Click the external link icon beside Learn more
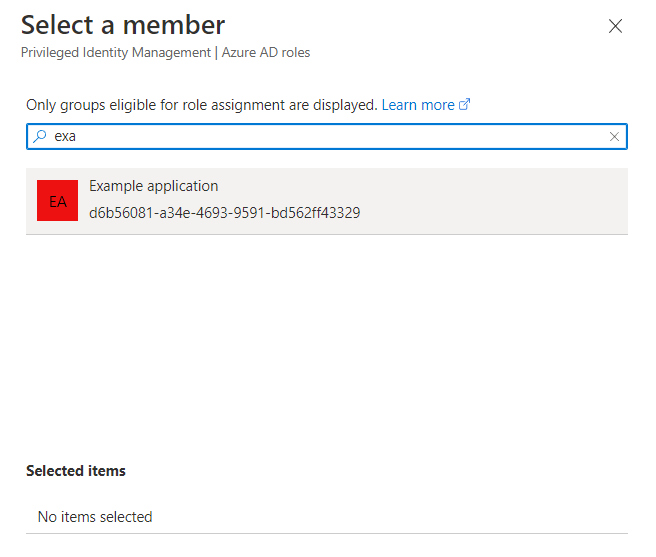656x557 pixels. click(x=464, y=104)
